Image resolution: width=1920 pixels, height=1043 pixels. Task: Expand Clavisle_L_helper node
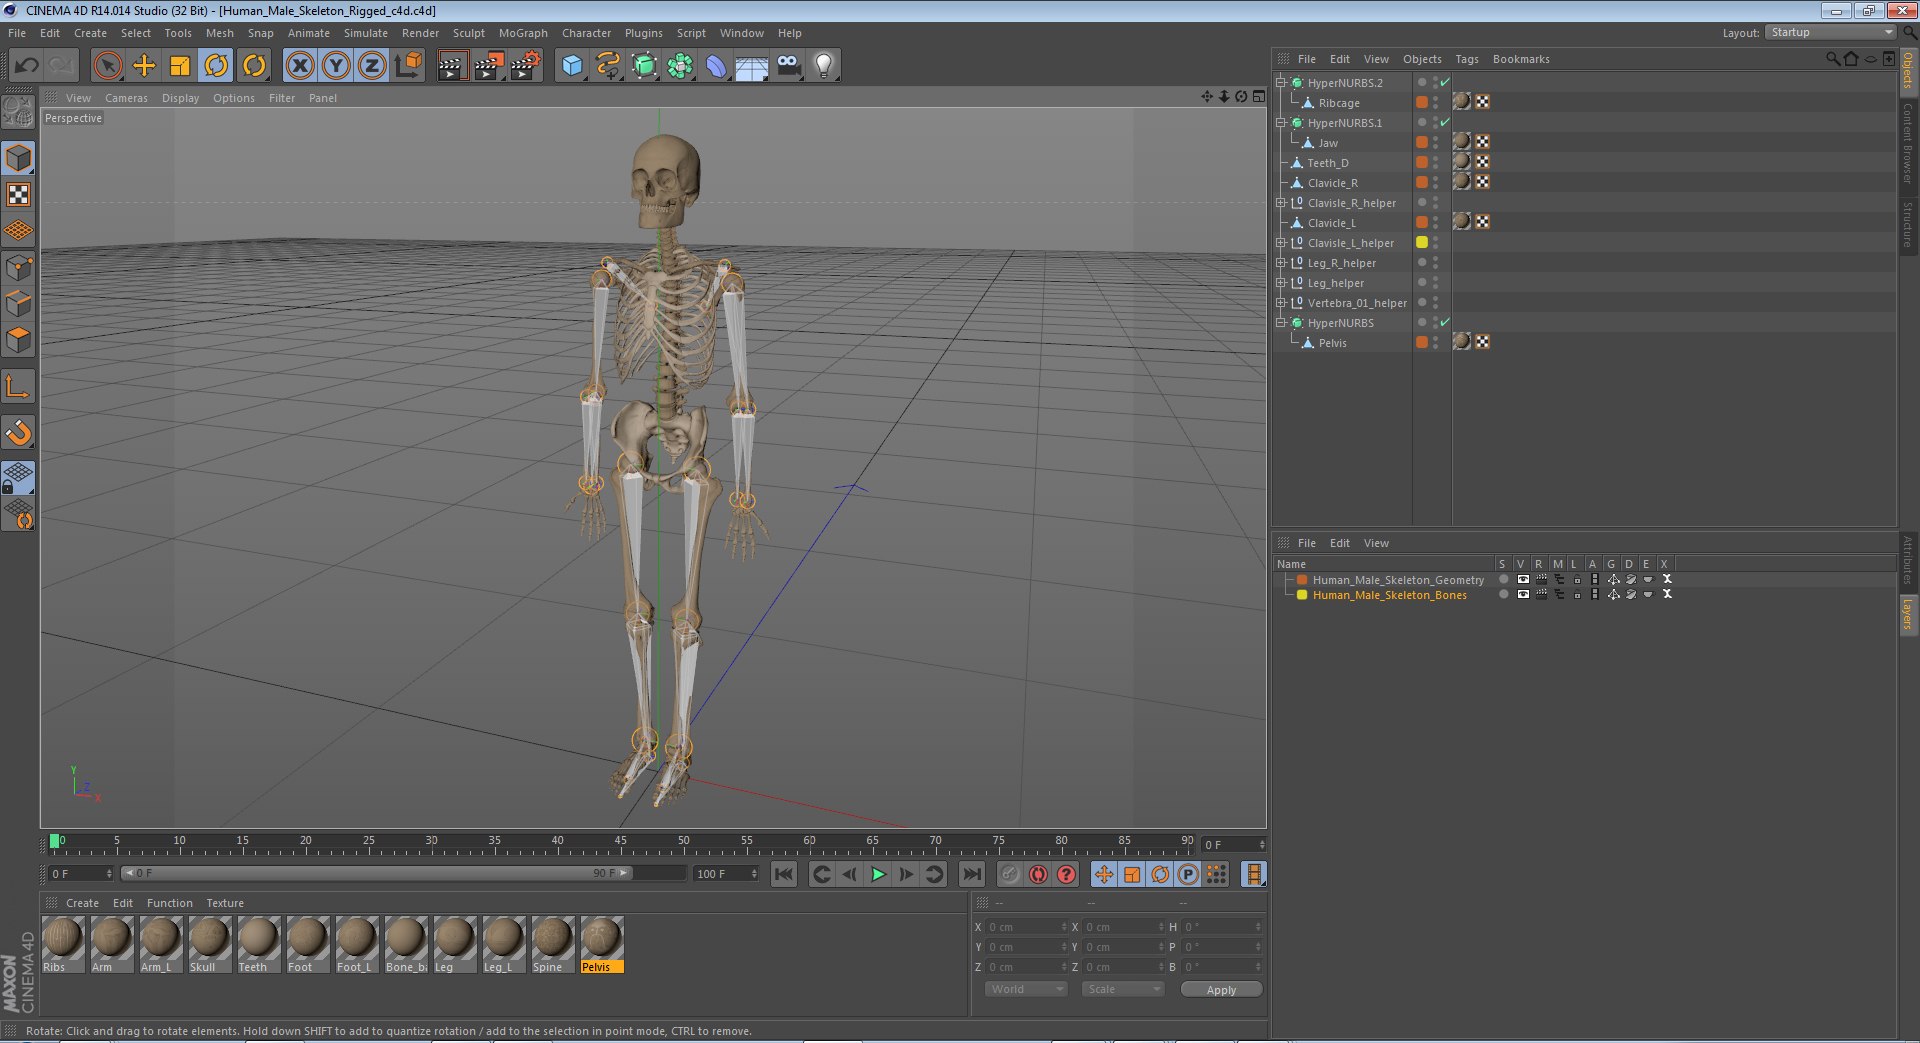(1280, 243)
